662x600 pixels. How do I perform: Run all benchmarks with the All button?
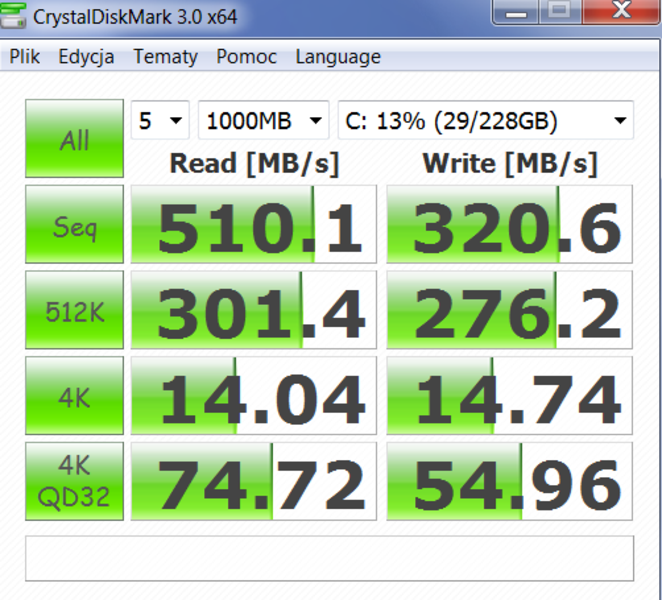tap(74, 138)
